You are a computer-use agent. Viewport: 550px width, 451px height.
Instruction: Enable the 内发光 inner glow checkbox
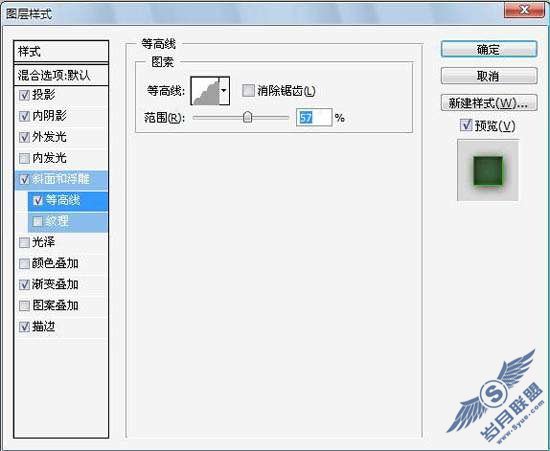coord(24,158)
